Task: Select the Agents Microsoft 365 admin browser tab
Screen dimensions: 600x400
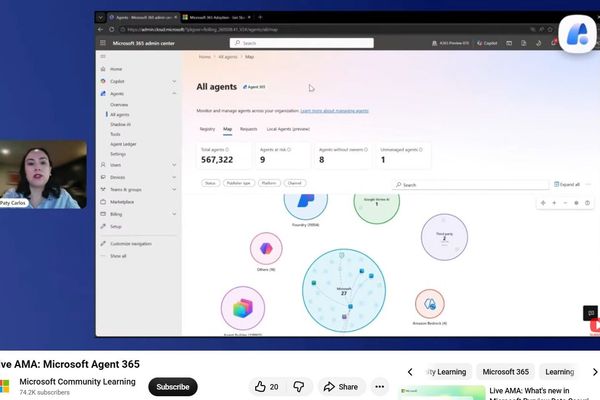Action: click(143, 17)
